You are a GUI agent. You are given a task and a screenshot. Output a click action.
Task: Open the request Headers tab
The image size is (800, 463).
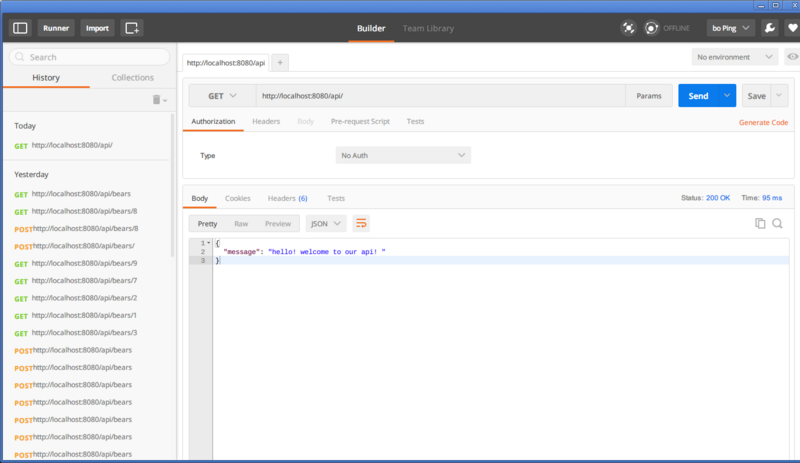pos(266,121)
